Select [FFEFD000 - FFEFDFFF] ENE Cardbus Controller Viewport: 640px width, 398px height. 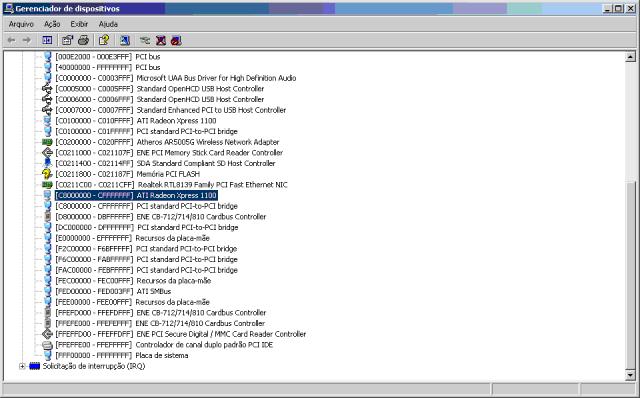160,313
